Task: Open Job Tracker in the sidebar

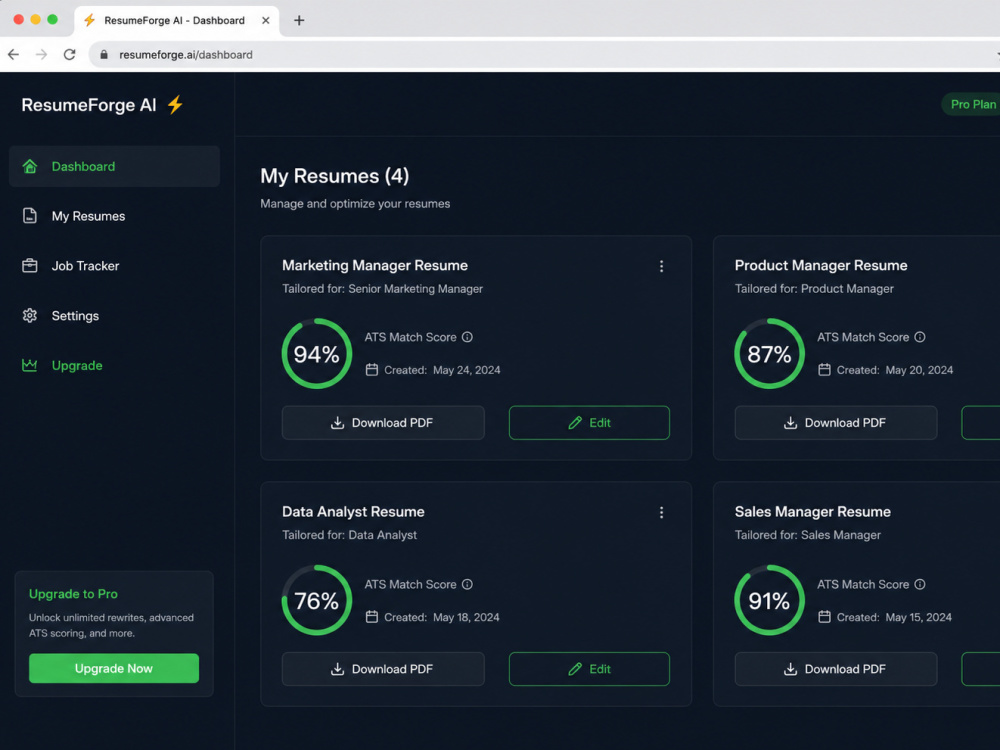Action: (115, 266)
